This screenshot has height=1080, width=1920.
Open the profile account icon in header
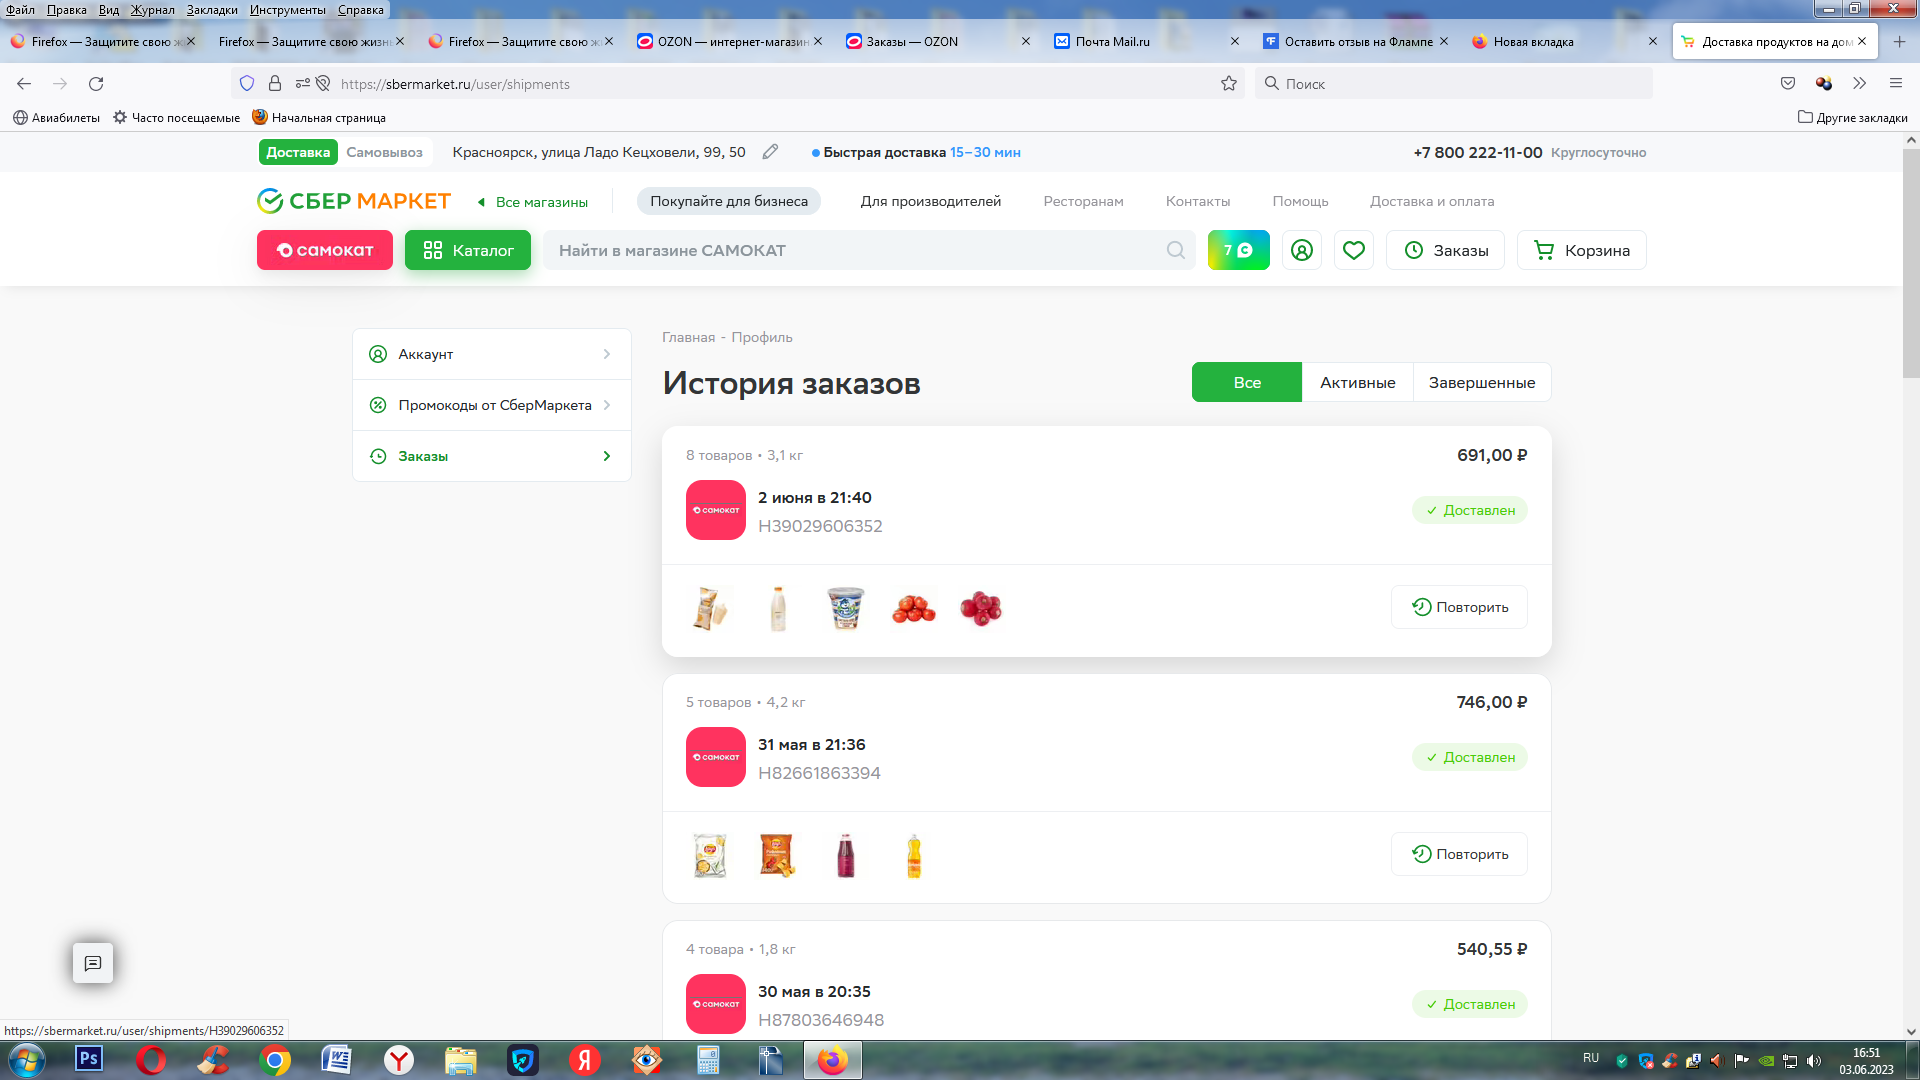[x=1301, y=250]
